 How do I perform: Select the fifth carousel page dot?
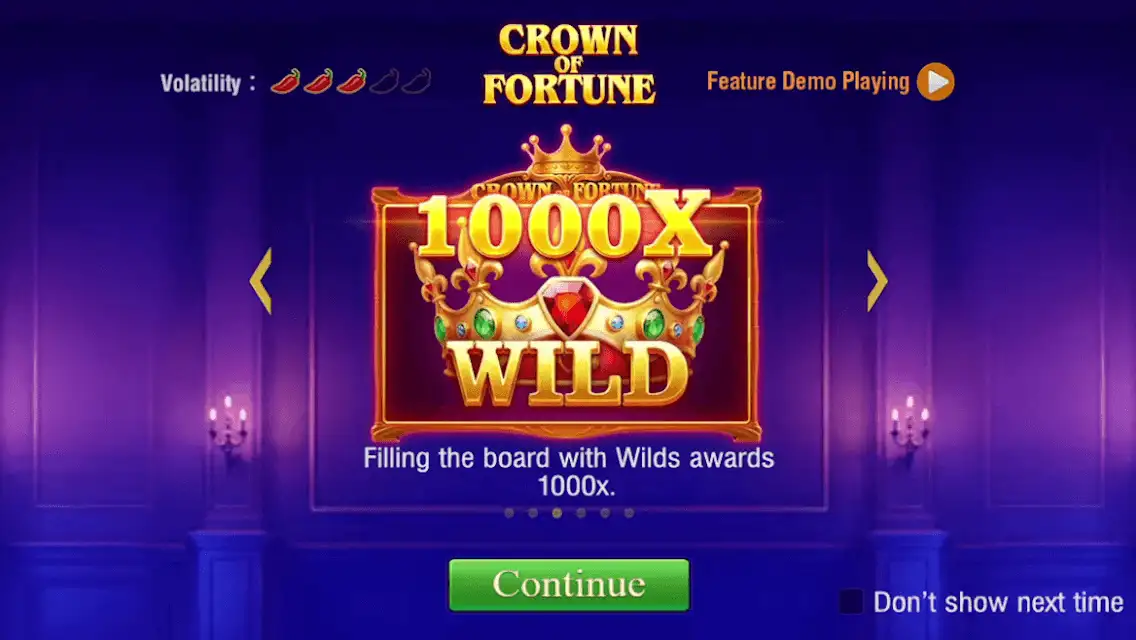click(605, 513)
